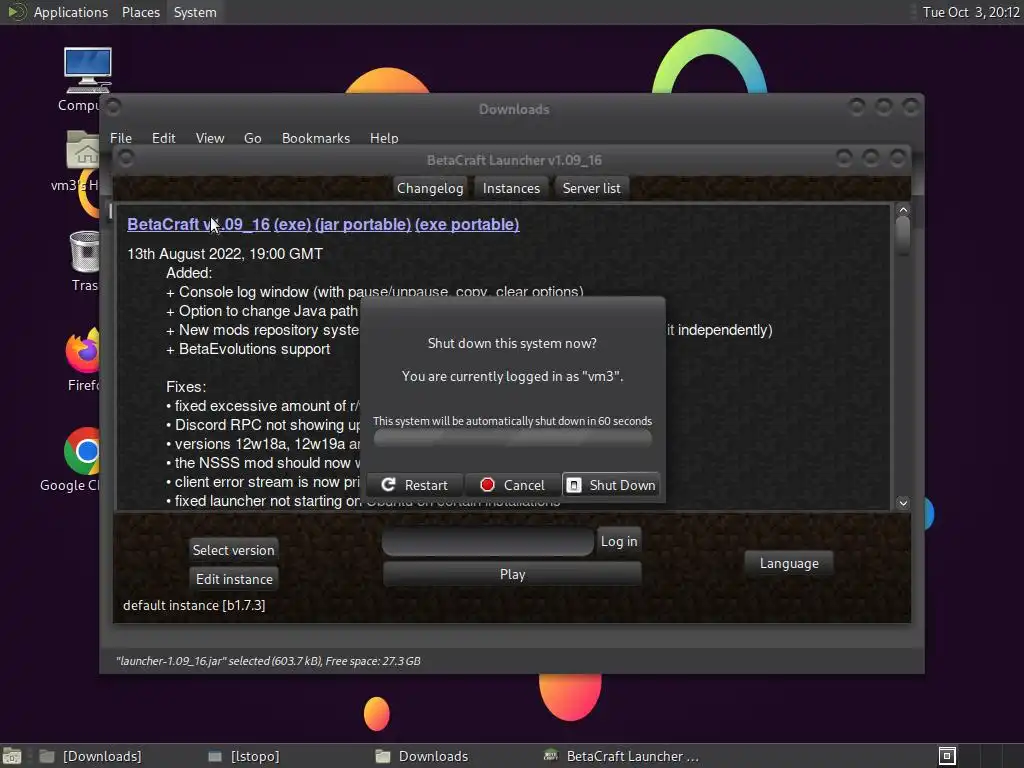Click the '13th August 2022, 19:00 GMT' text
Image resolution: width=1024 pixels, height=768 pixels.
click(x=225, y=254)
